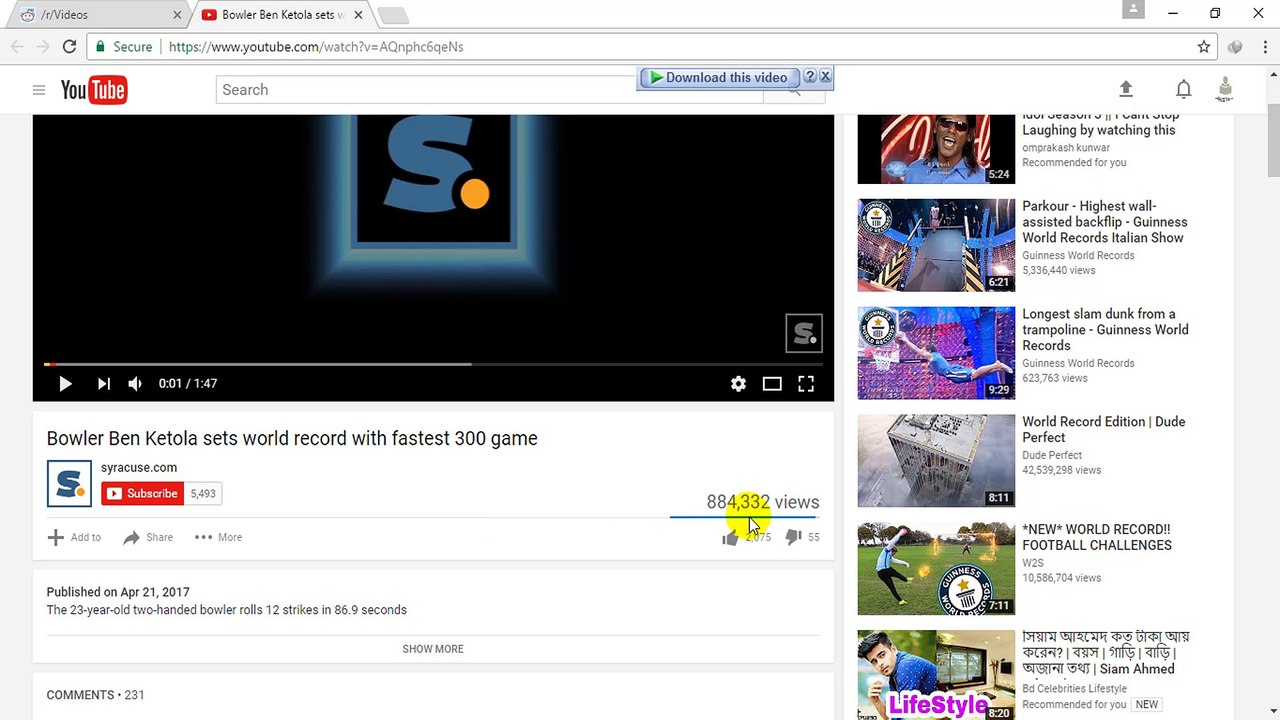
Task: Open the syracuse.com channel avatar
Action: pos(69,484)
